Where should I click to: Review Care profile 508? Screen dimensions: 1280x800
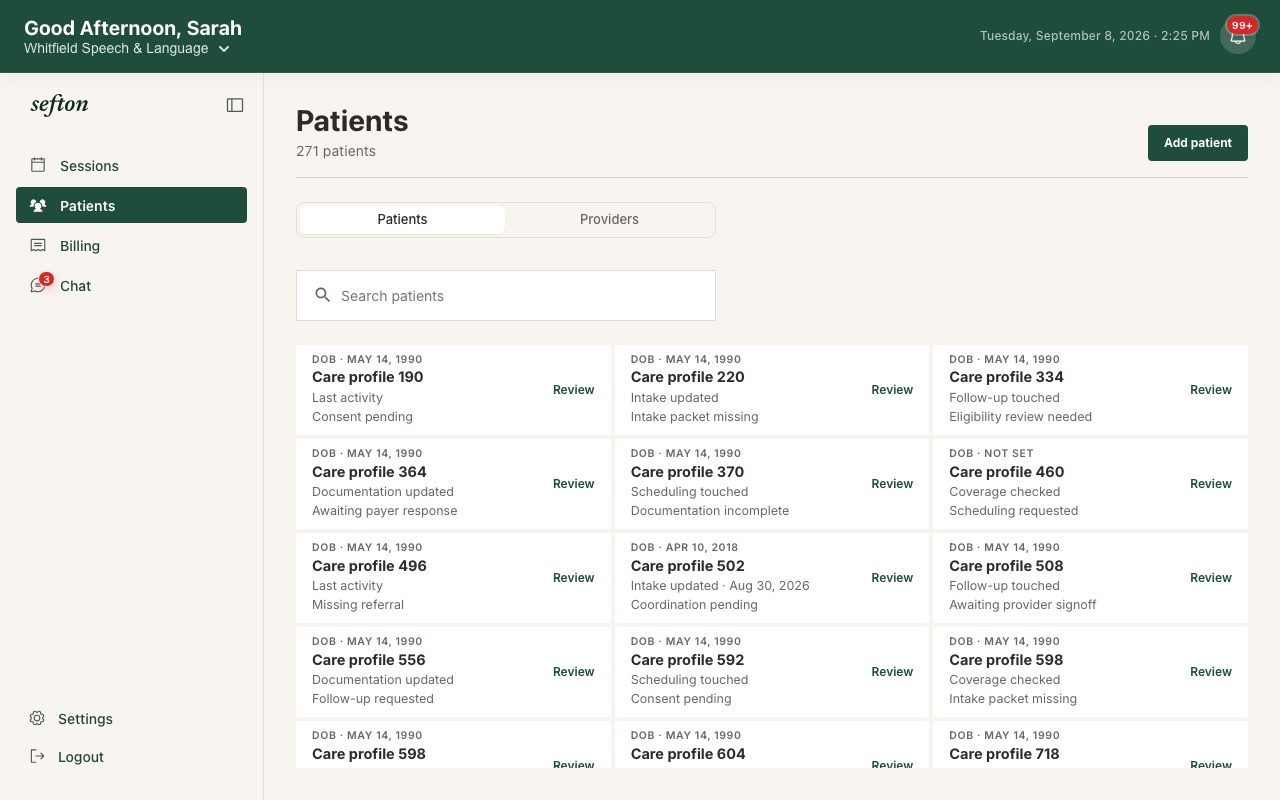[1210, 578]
